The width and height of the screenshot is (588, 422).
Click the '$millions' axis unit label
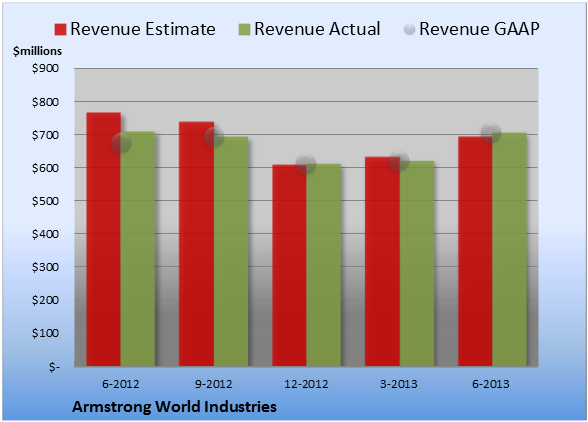point(38,51)
